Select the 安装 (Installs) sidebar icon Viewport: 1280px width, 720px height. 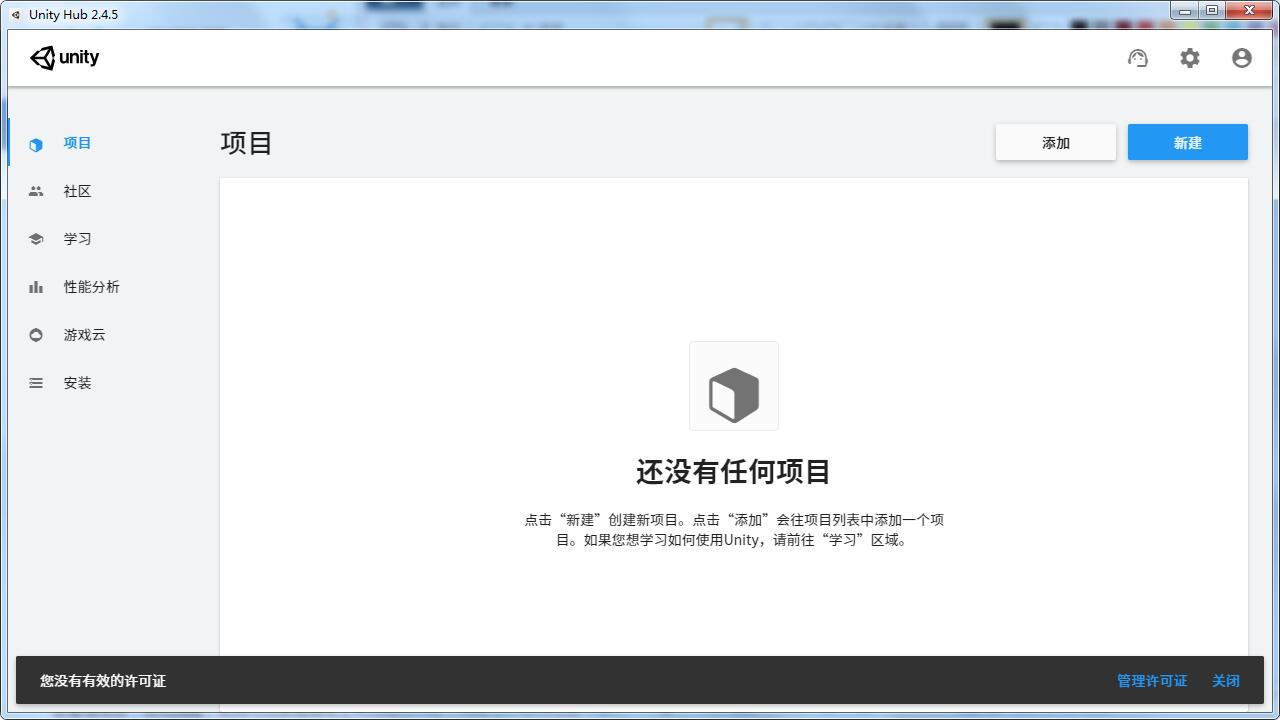pyautogui.click(x=36, y=383)
